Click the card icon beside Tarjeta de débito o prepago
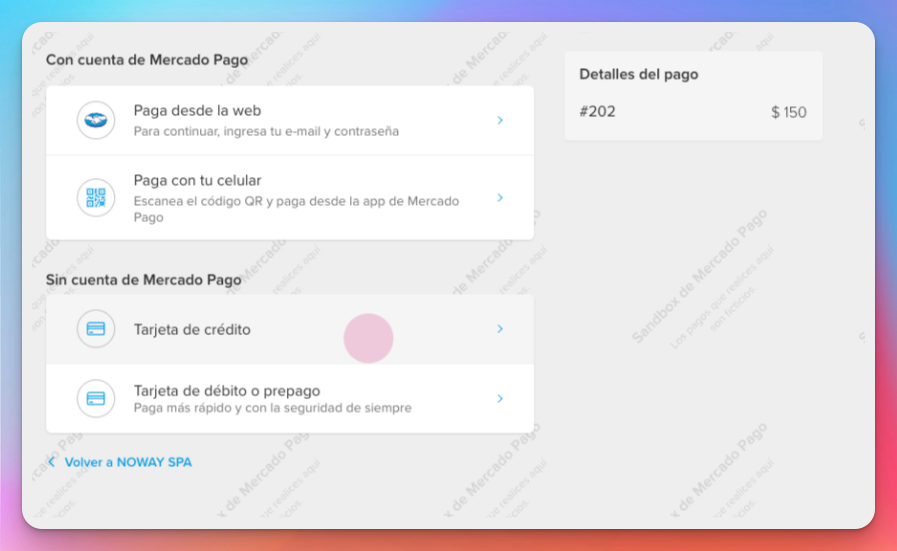Screen dimensions: 897x551 pyautogui.click(x=96, y=398)
